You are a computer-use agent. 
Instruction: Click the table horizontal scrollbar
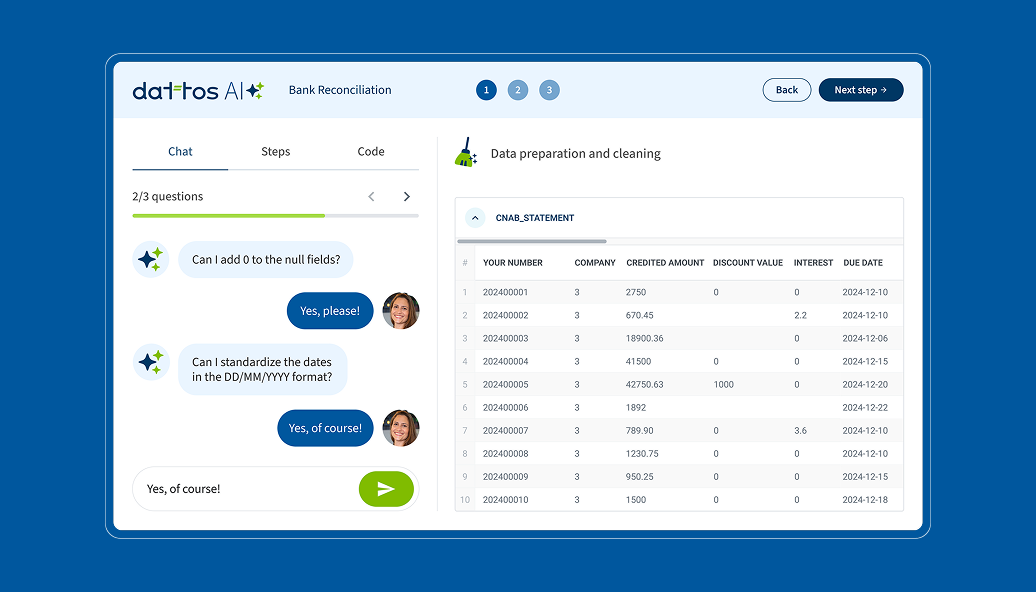coord(532,241)
